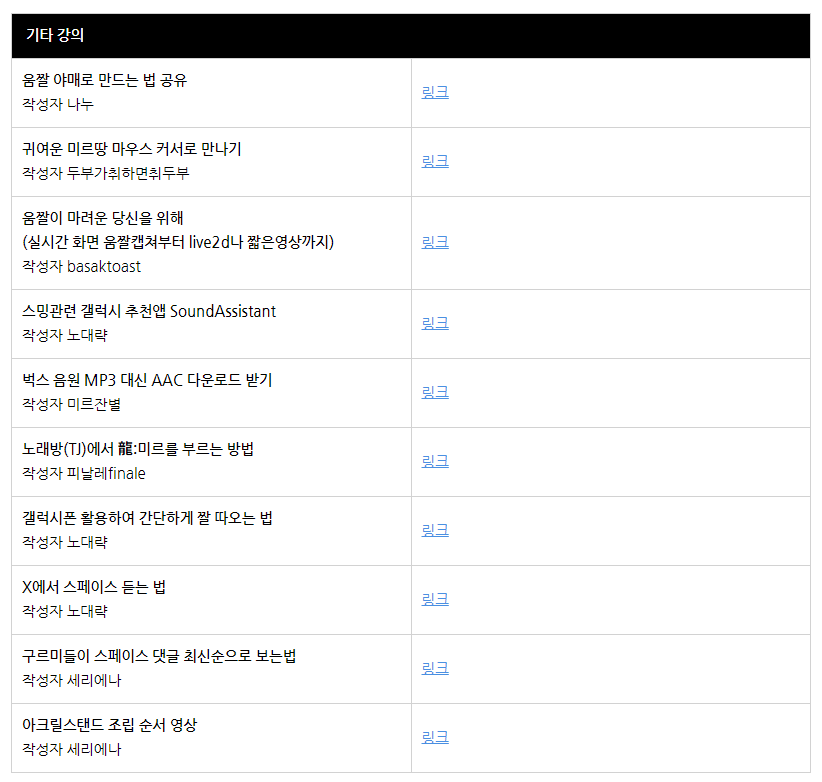Select the title 구르미들이 스페이스 댓글 최신순으로 보는법

click(x=159, y=656)
